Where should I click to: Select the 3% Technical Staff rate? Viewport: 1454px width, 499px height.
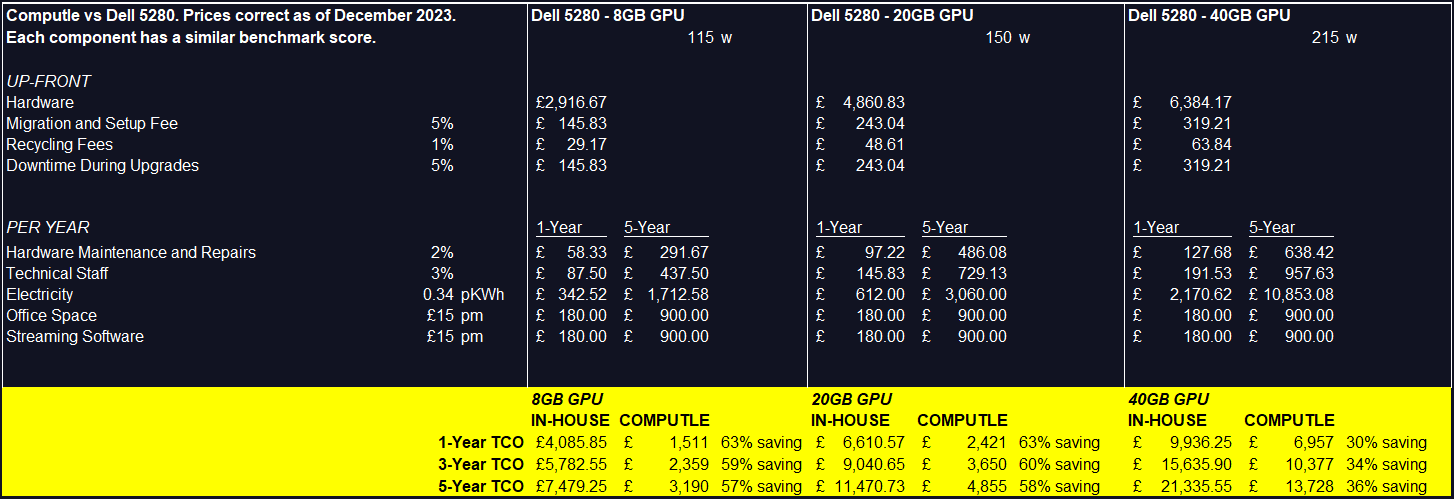point(442,273)
